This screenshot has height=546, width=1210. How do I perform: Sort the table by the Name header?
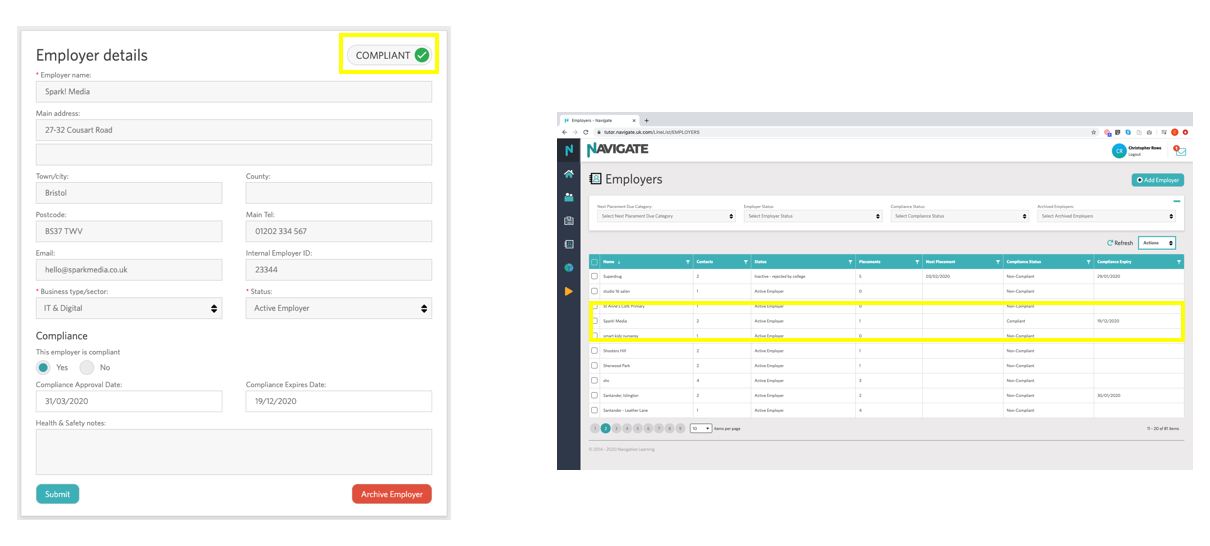(x=610, y=262)
